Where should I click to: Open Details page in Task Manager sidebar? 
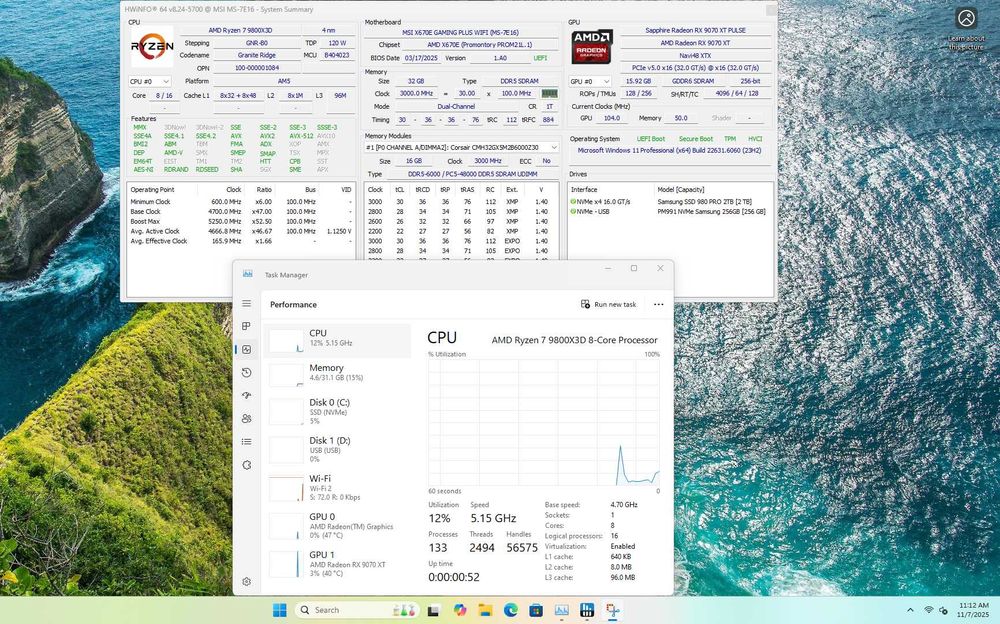coord(247,442)
